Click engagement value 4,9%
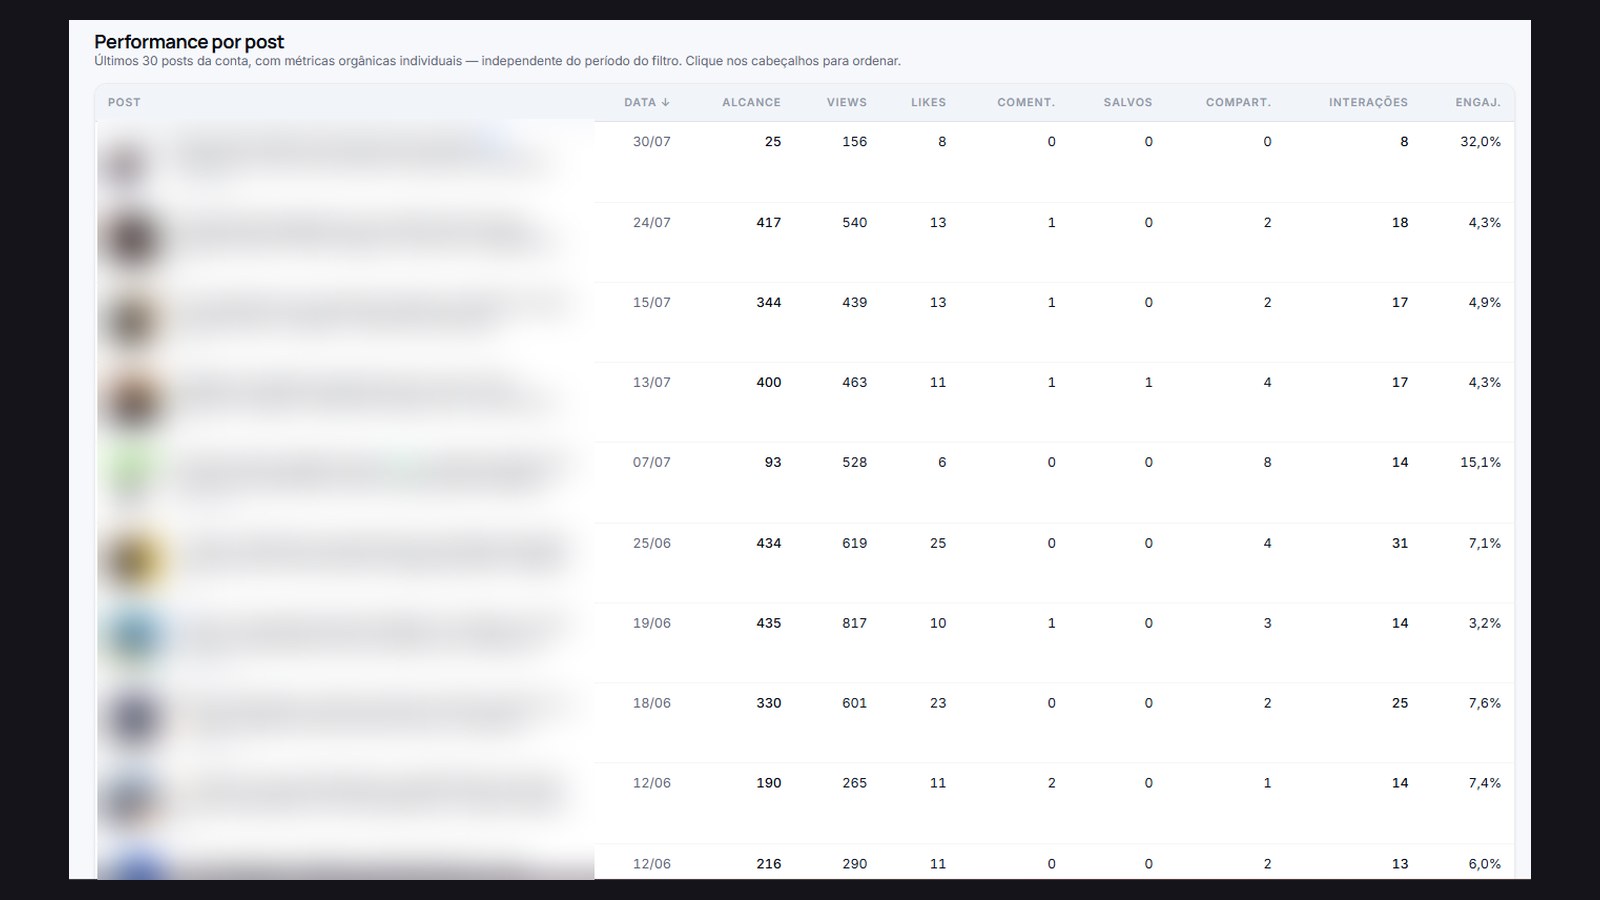Viewport: 1600px width, 900px height. 1485,302
